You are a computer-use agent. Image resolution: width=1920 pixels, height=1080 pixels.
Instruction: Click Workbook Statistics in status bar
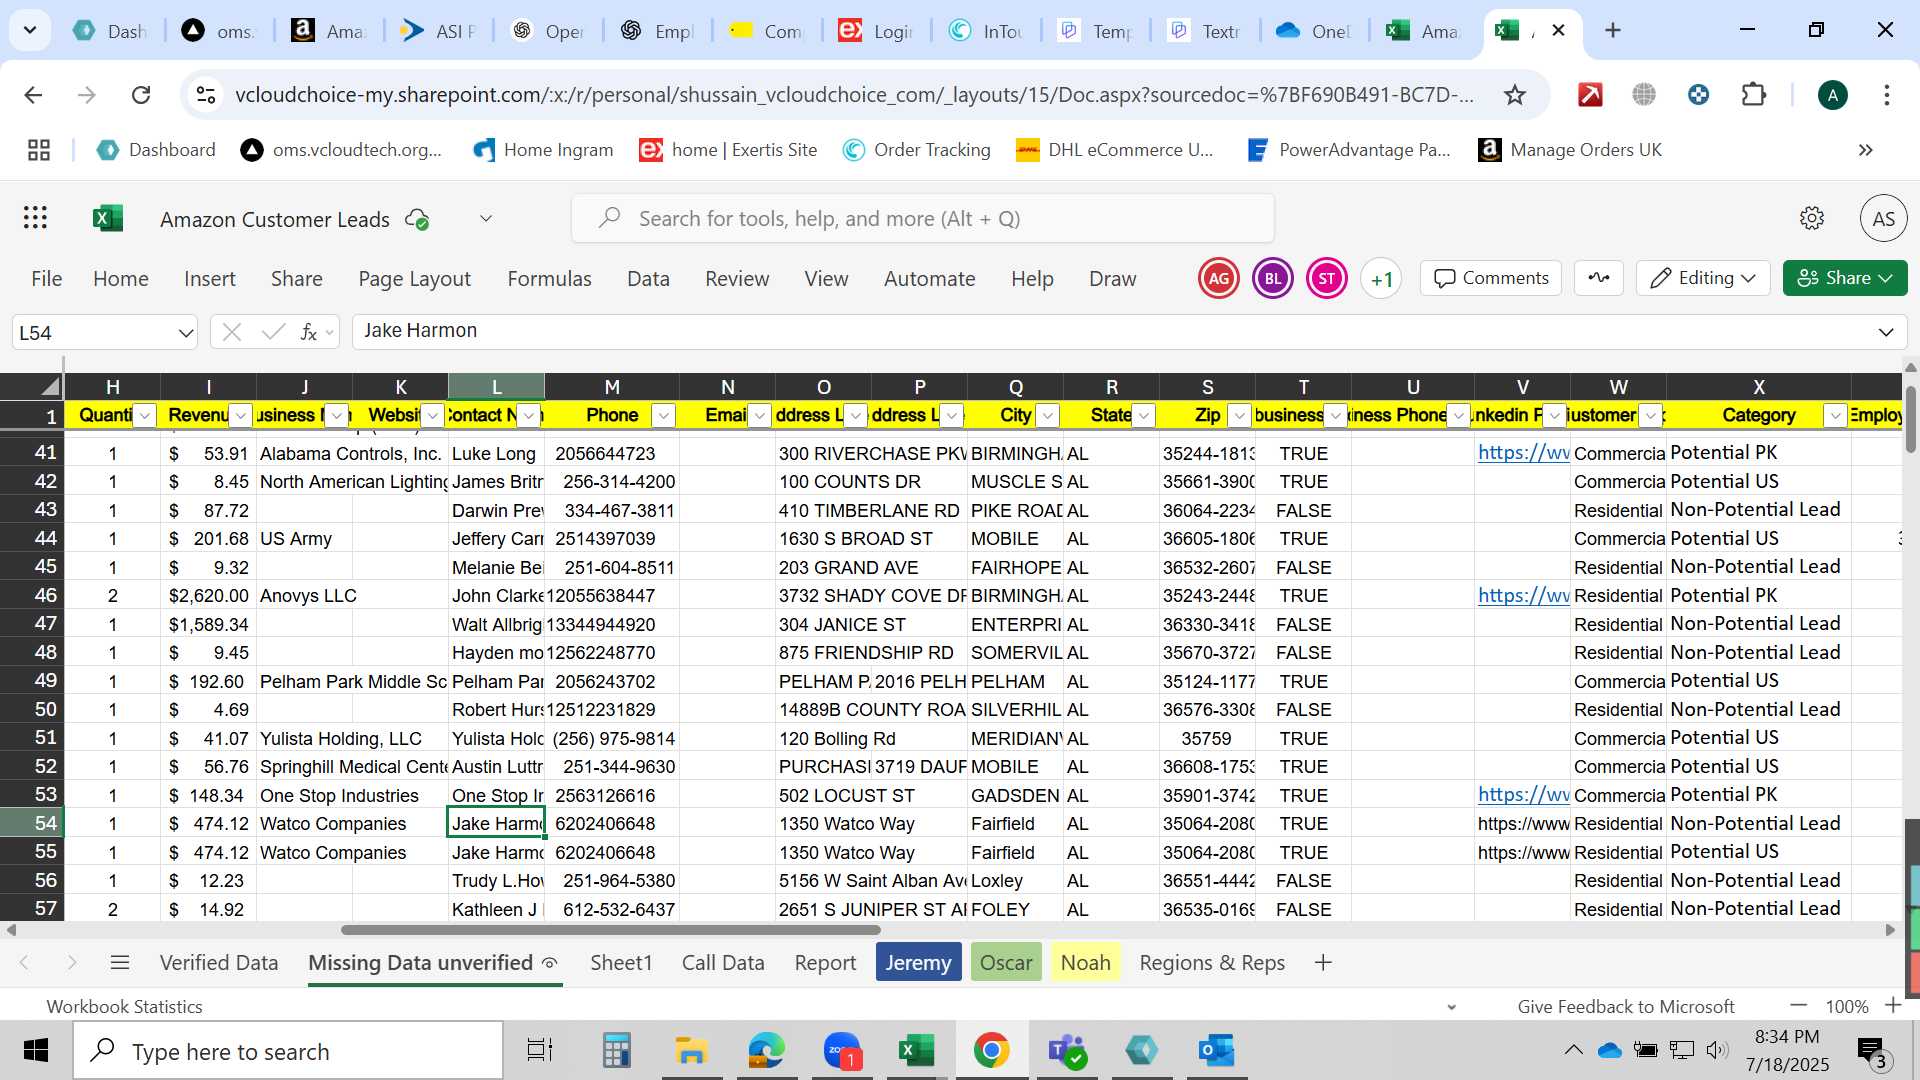pyautogui.click(x=124, y=1006)
